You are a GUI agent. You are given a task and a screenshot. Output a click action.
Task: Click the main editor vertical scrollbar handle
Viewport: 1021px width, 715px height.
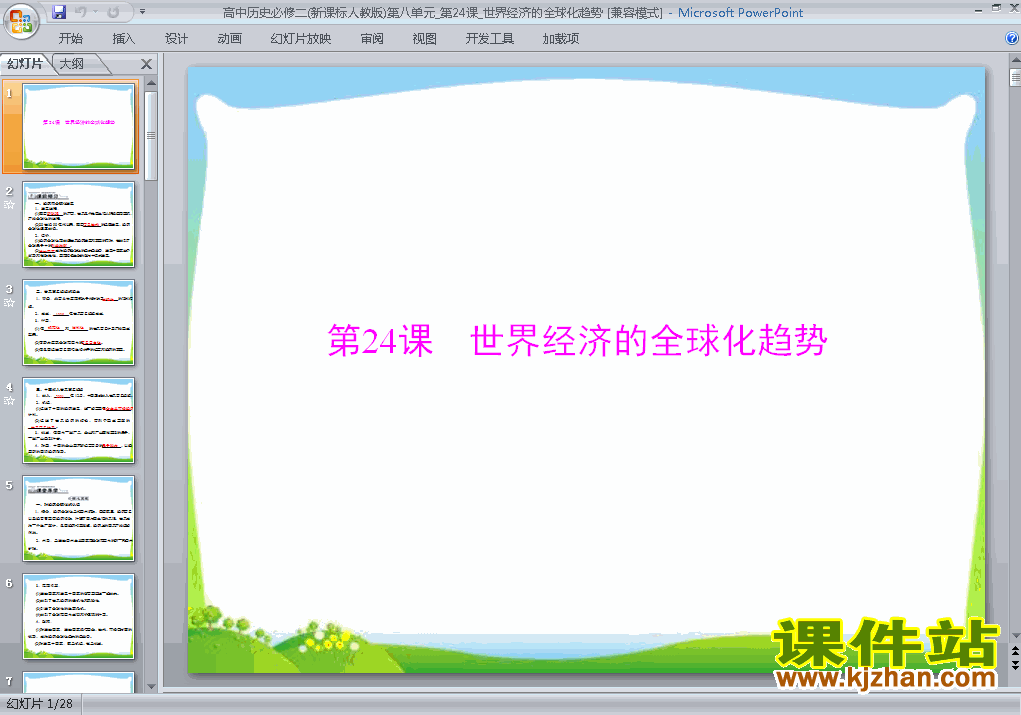coord(1015,77)
